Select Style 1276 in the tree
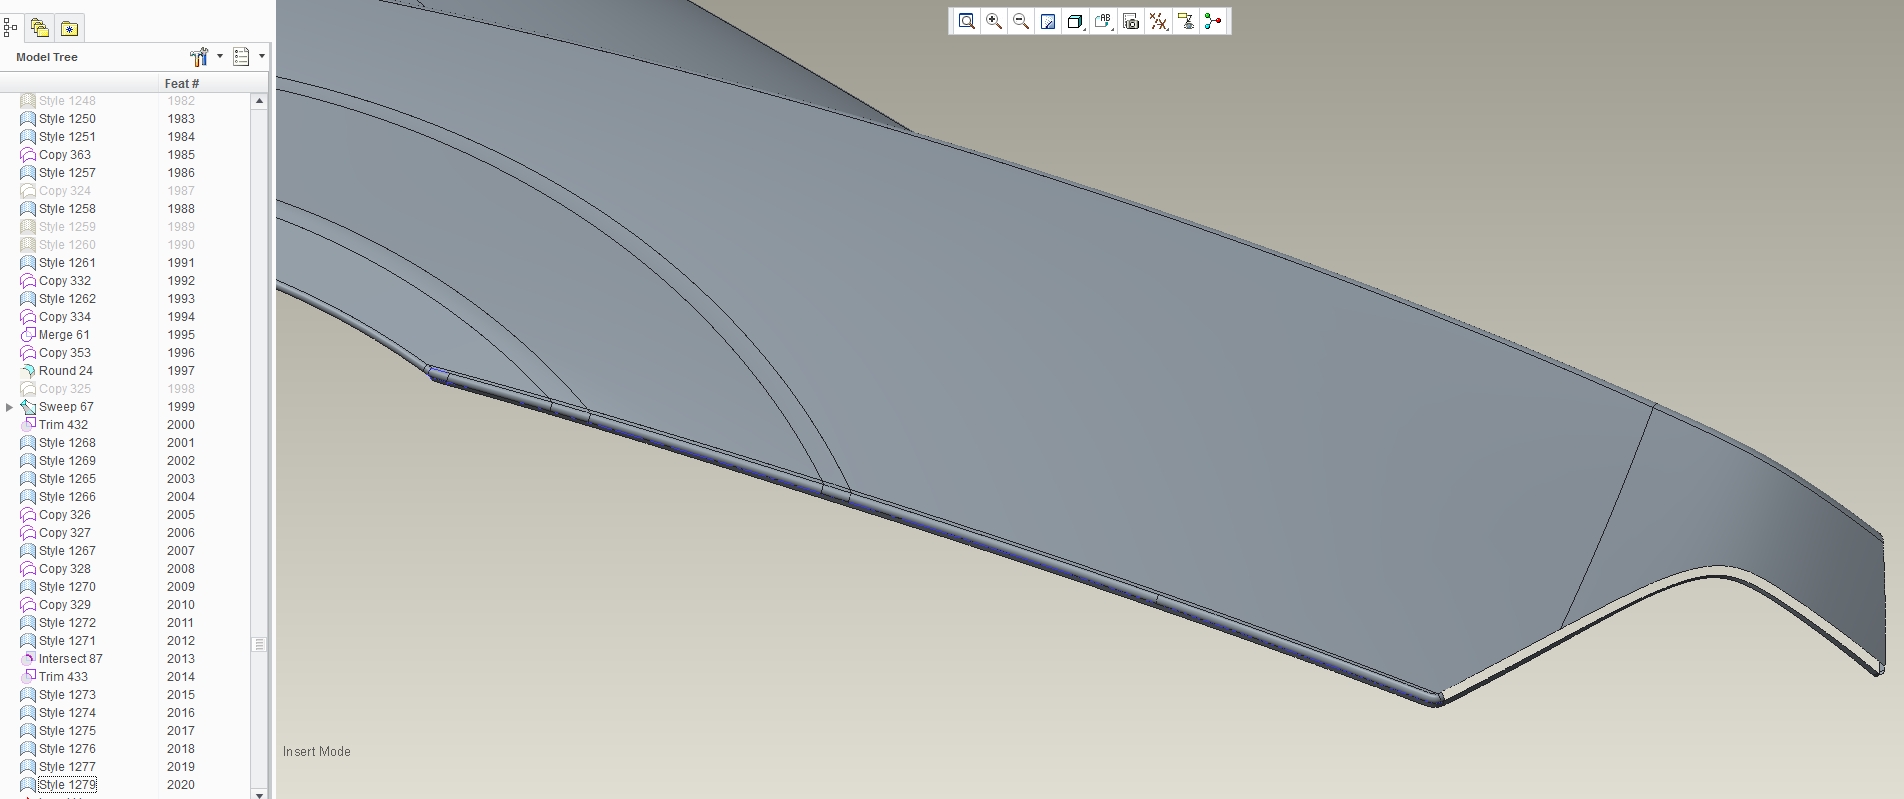The image size is (1904, 799). [67, 749]
